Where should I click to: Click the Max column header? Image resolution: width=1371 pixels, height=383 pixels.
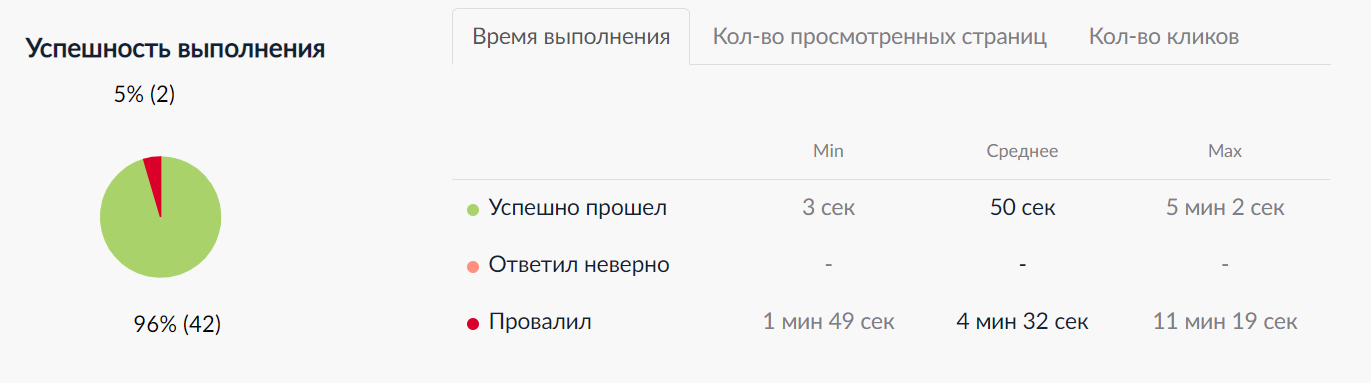pyautogui.click(x=1225, y=151)
